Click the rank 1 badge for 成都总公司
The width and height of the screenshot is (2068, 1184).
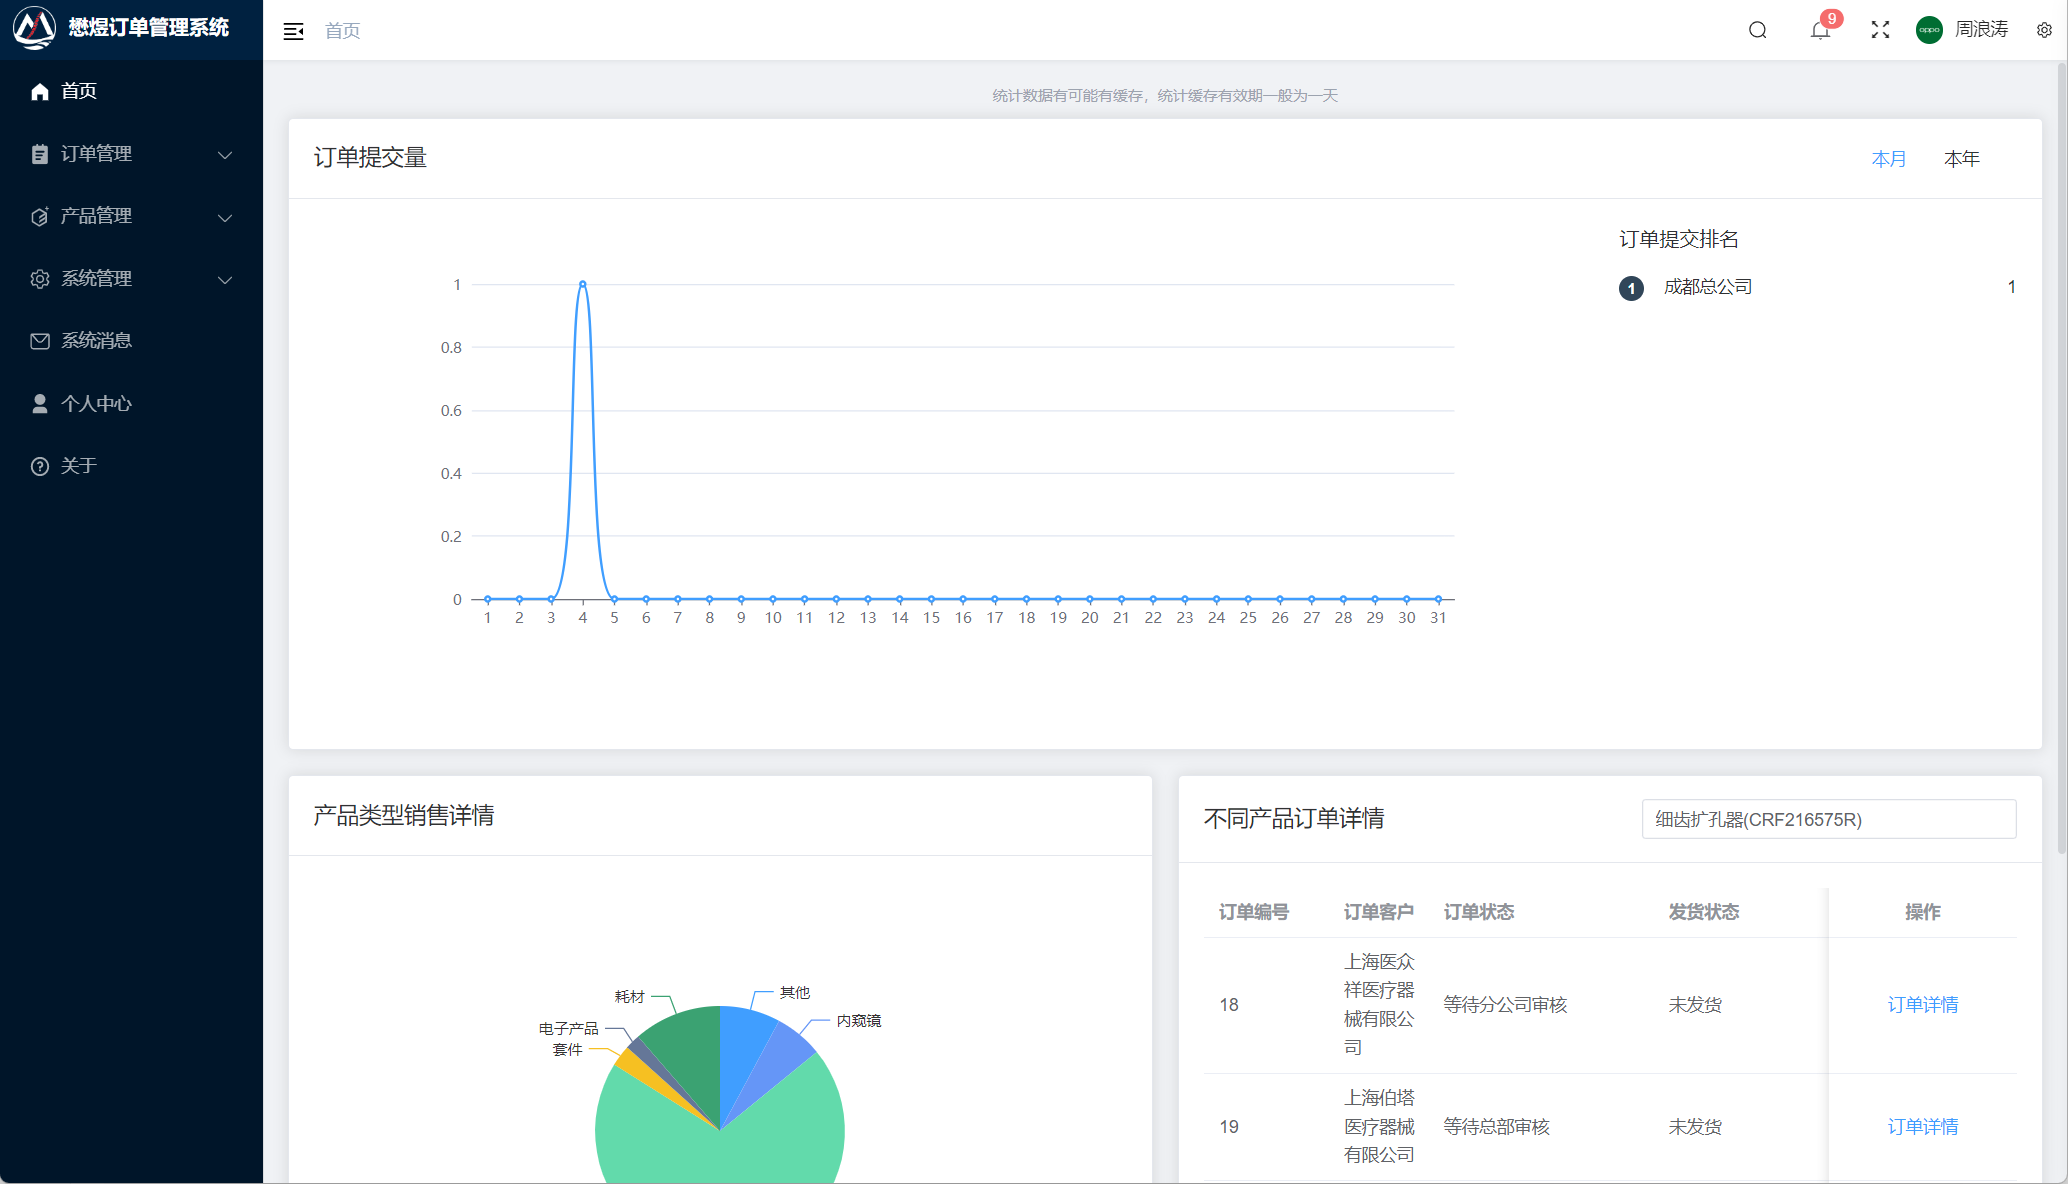click(x=1631, y=288)
